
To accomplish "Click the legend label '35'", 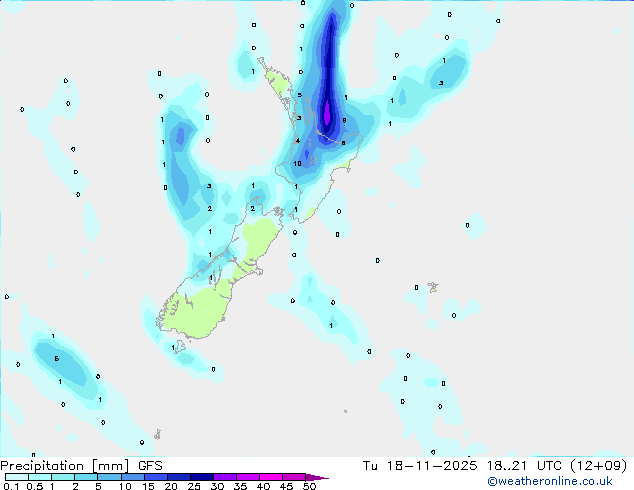I will [241, 486].
